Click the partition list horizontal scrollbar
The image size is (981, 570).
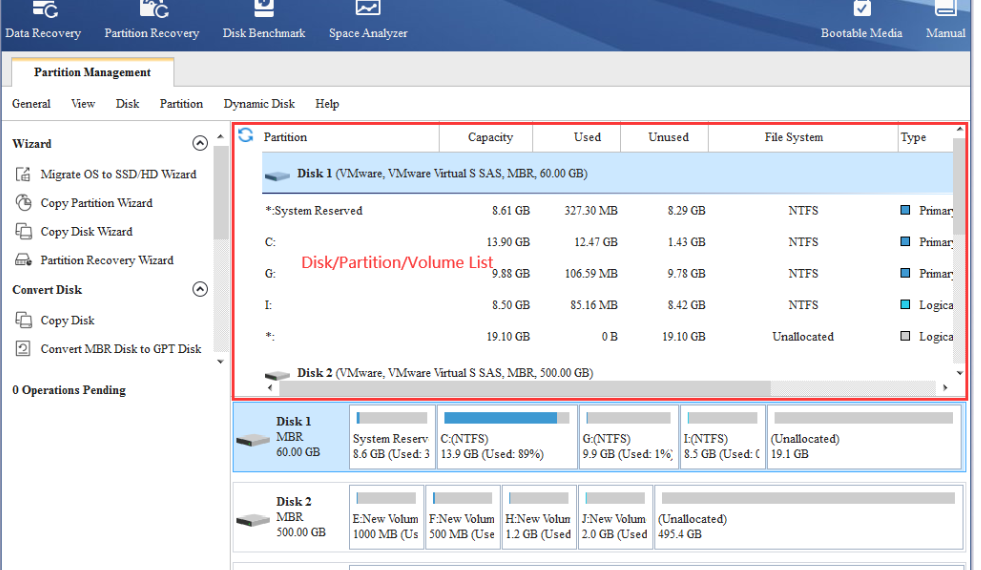(x=525, y=388)
